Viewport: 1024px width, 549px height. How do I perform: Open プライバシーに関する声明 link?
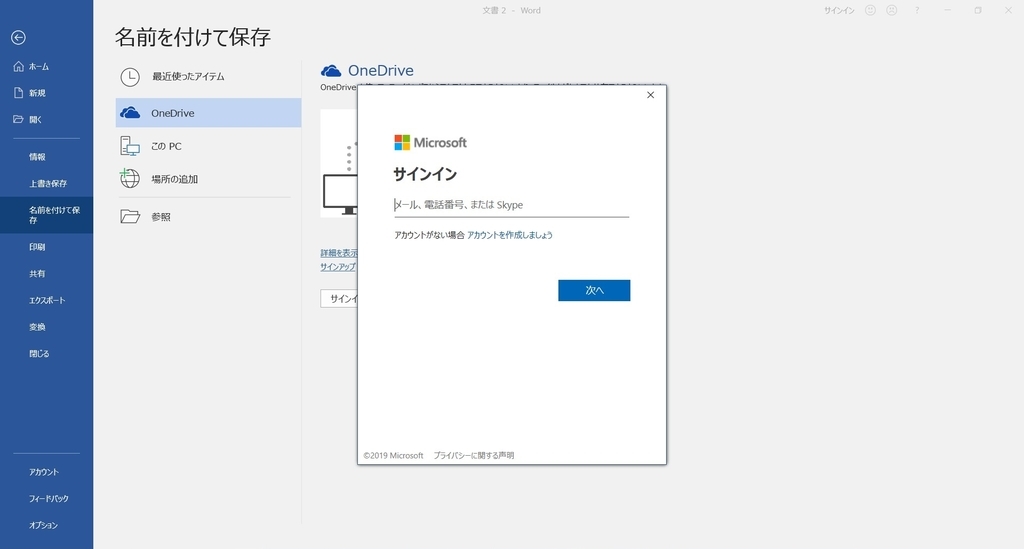click(x=474, y=456)
